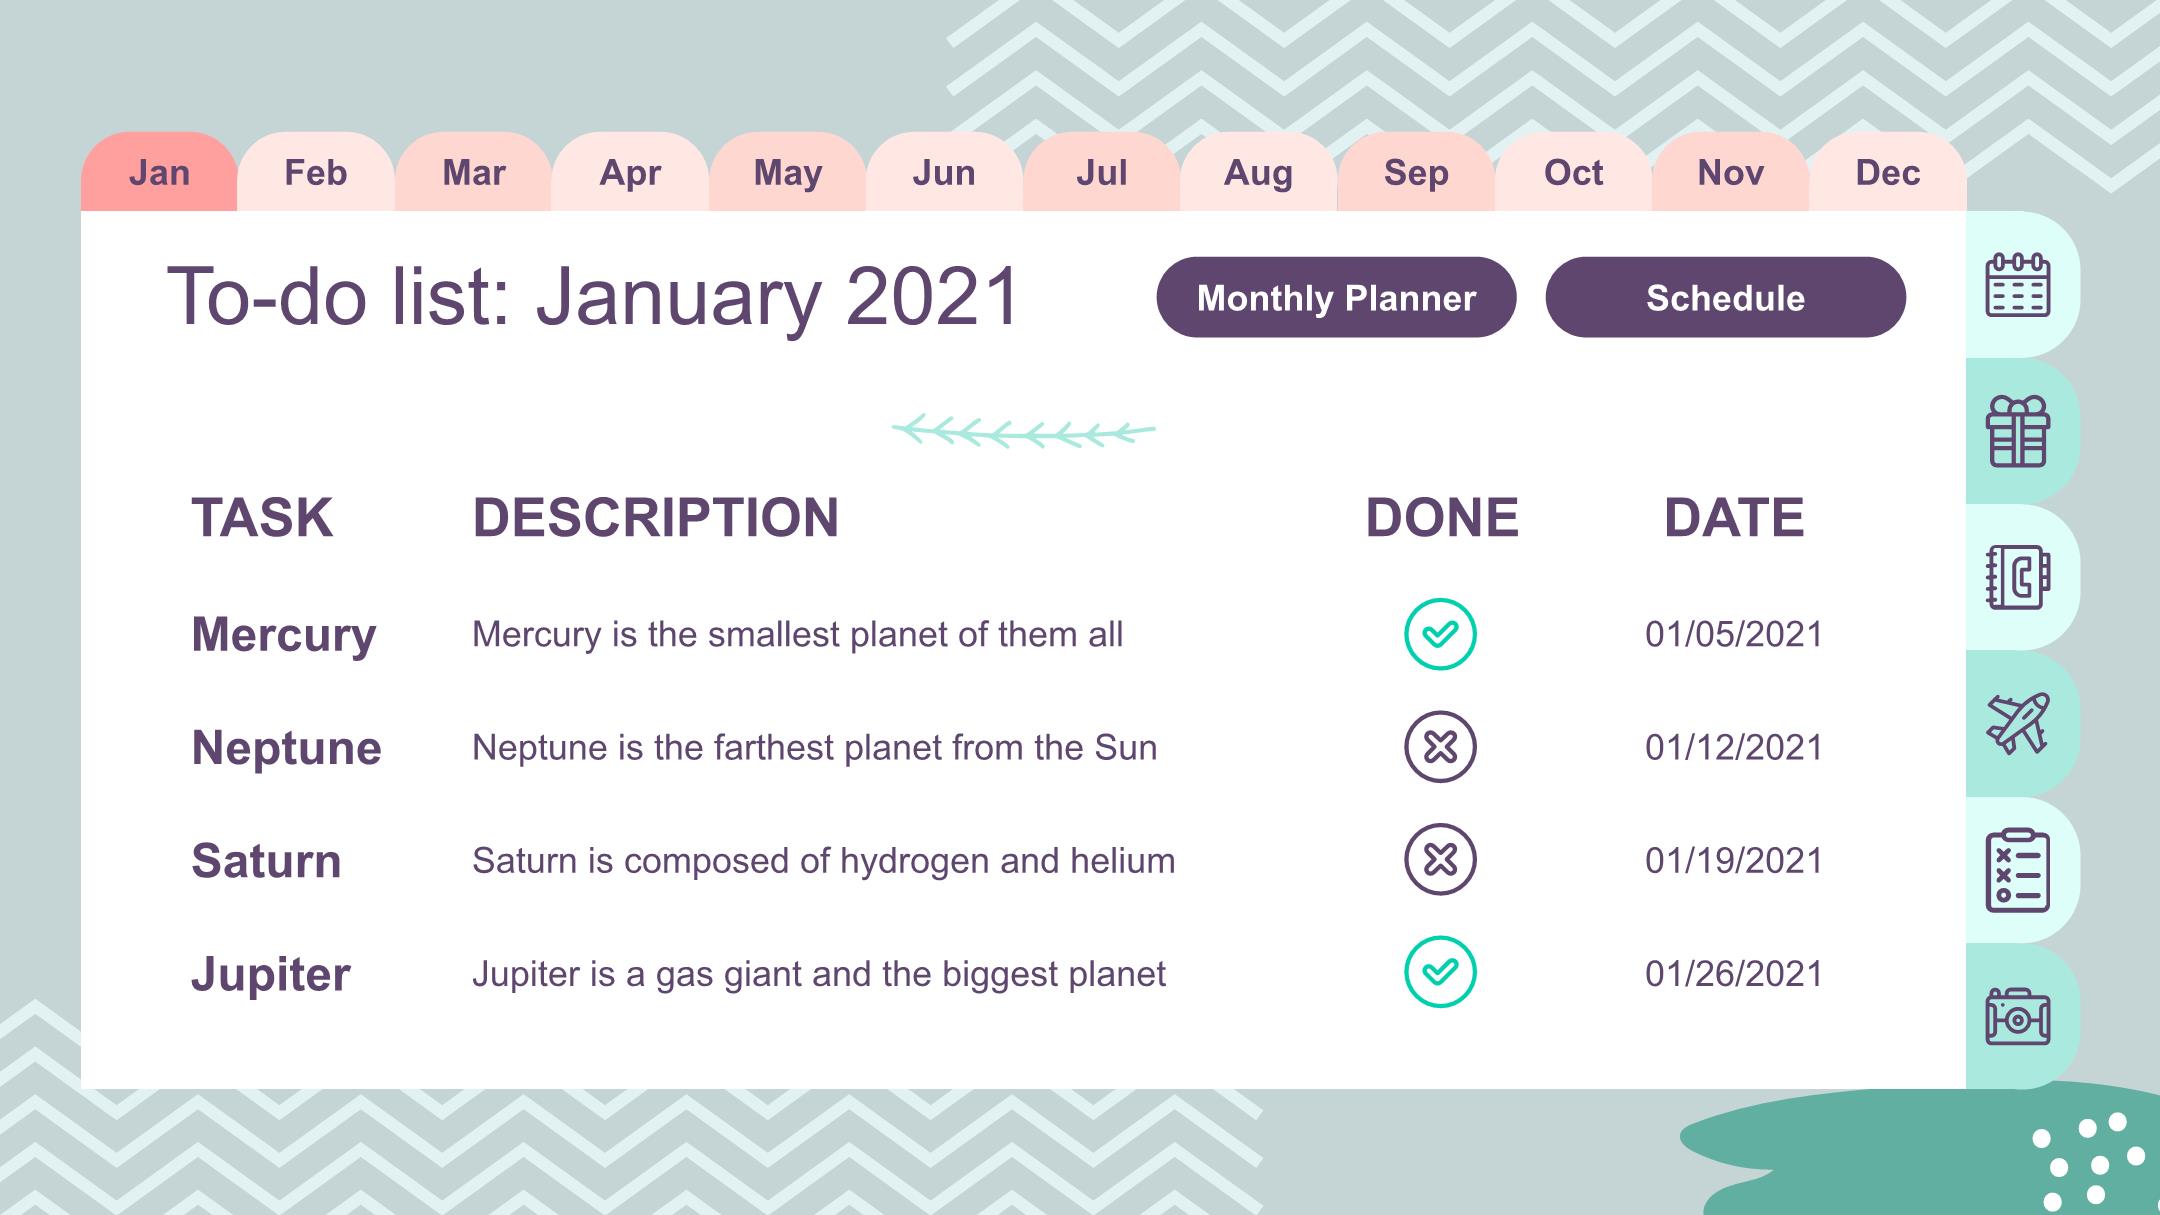
Task: Toggle Mercury's green done checkmark
Action: tap(1440, 634)
